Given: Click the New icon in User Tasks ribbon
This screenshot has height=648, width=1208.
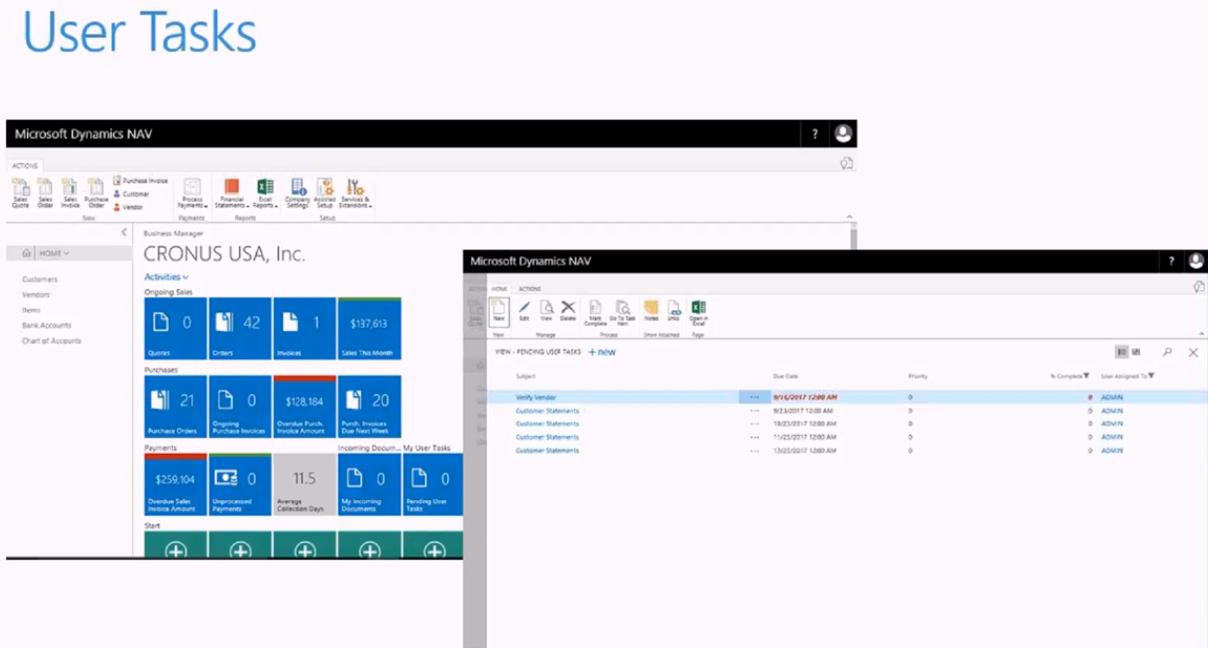Looking at the screenshot, I should click(499, 310).
